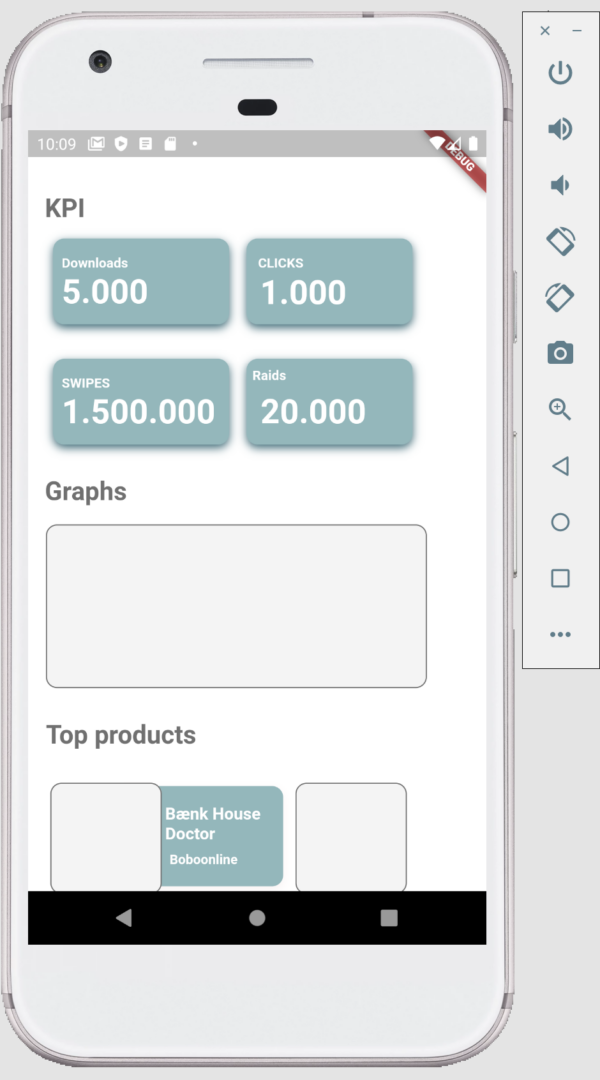The height and width of the screenshot is (1080, 600).
Task: Select the CLICKS KPI card showing 1.000
Action: pyautogui.click(x=329, y=281)
